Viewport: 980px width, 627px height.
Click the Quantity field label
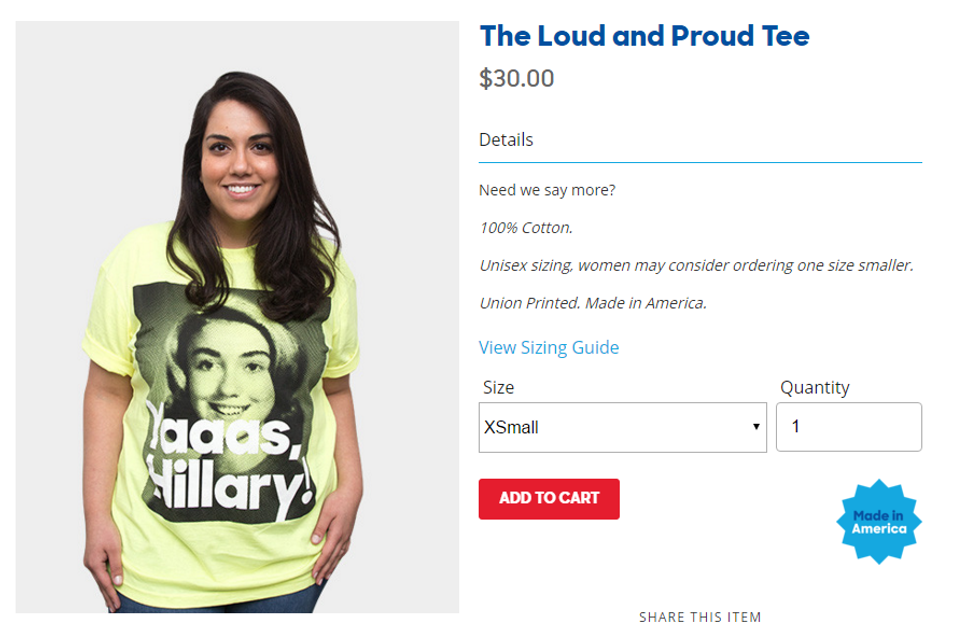pyautogui.click(x=814, y=388)
